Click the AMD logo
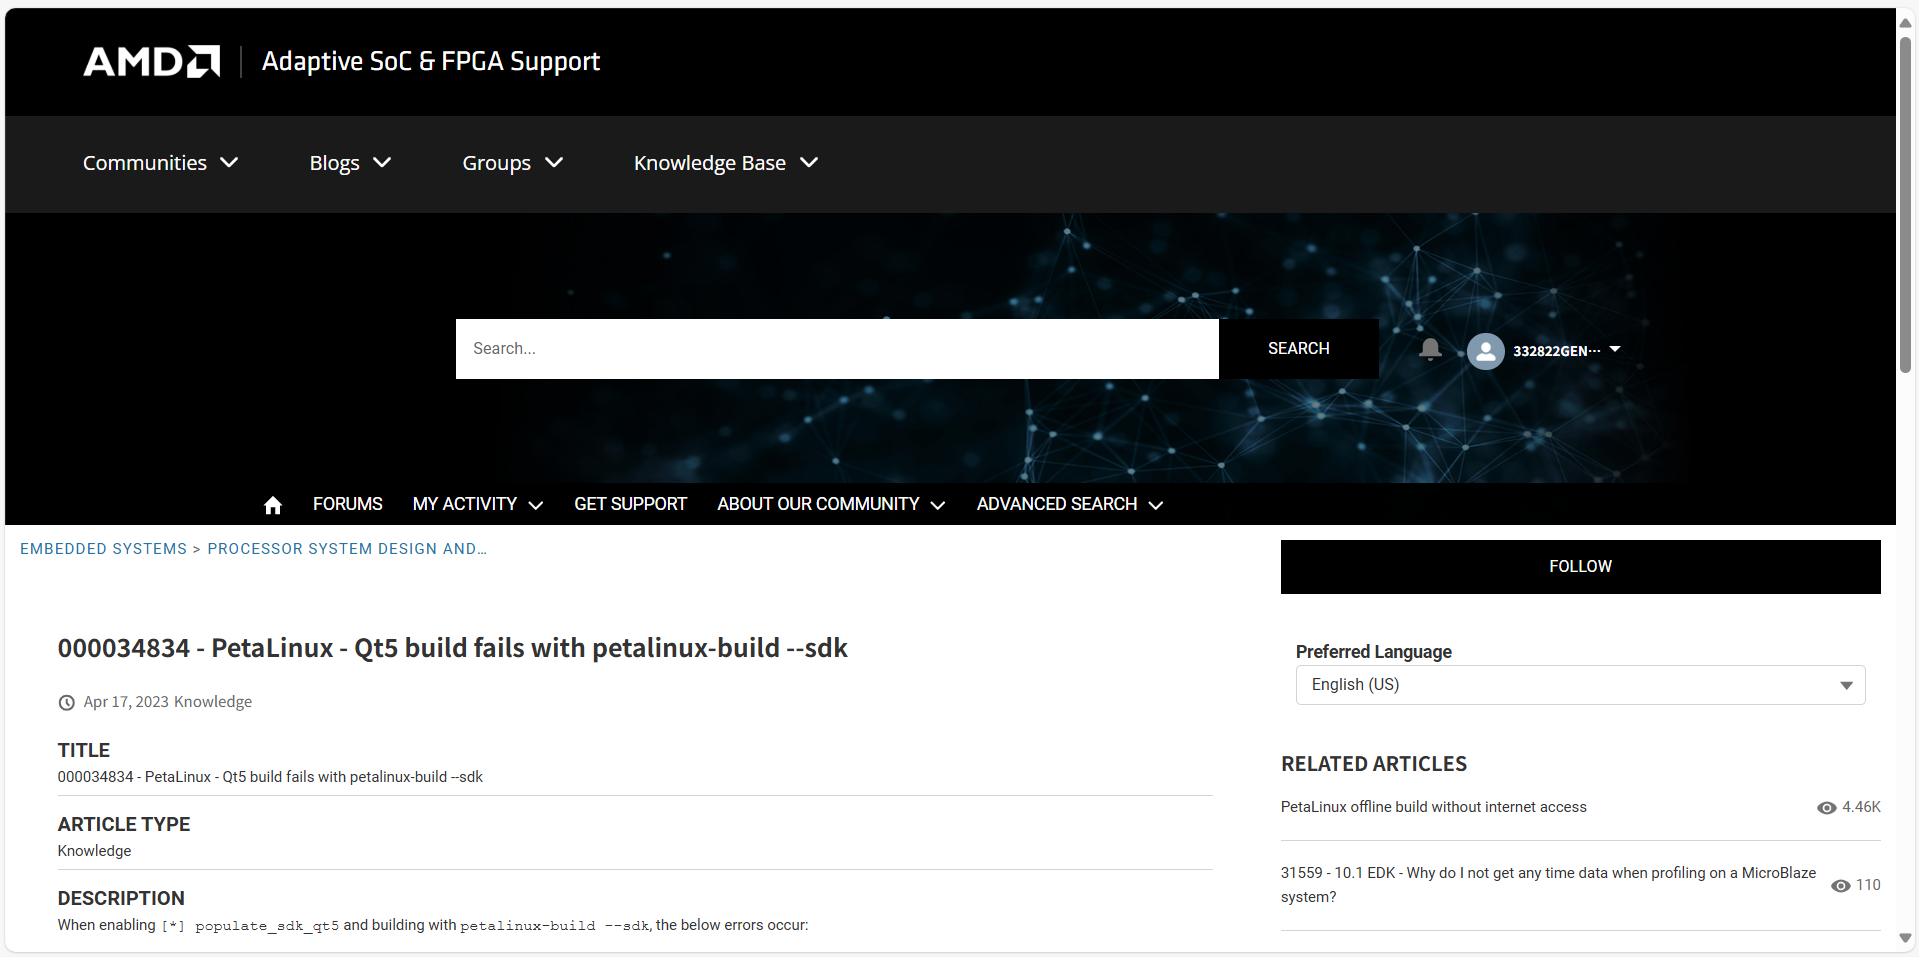This screenshot has width=1919, height=957. point(151,62)
